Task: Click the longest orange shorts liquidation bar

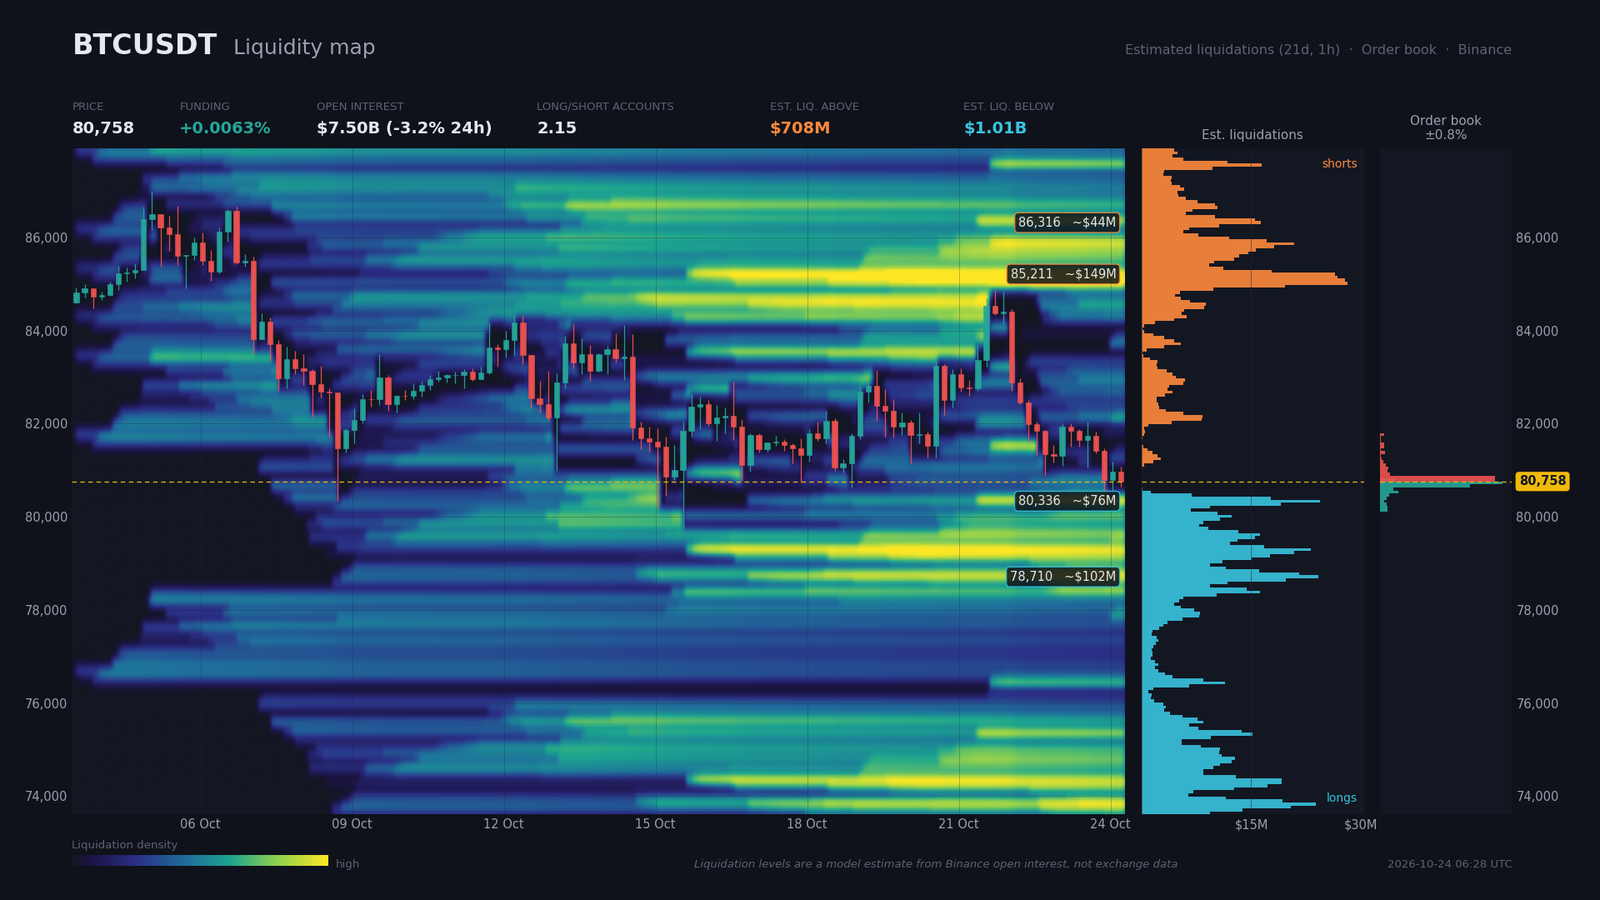Action: (x=1245, y=283)
